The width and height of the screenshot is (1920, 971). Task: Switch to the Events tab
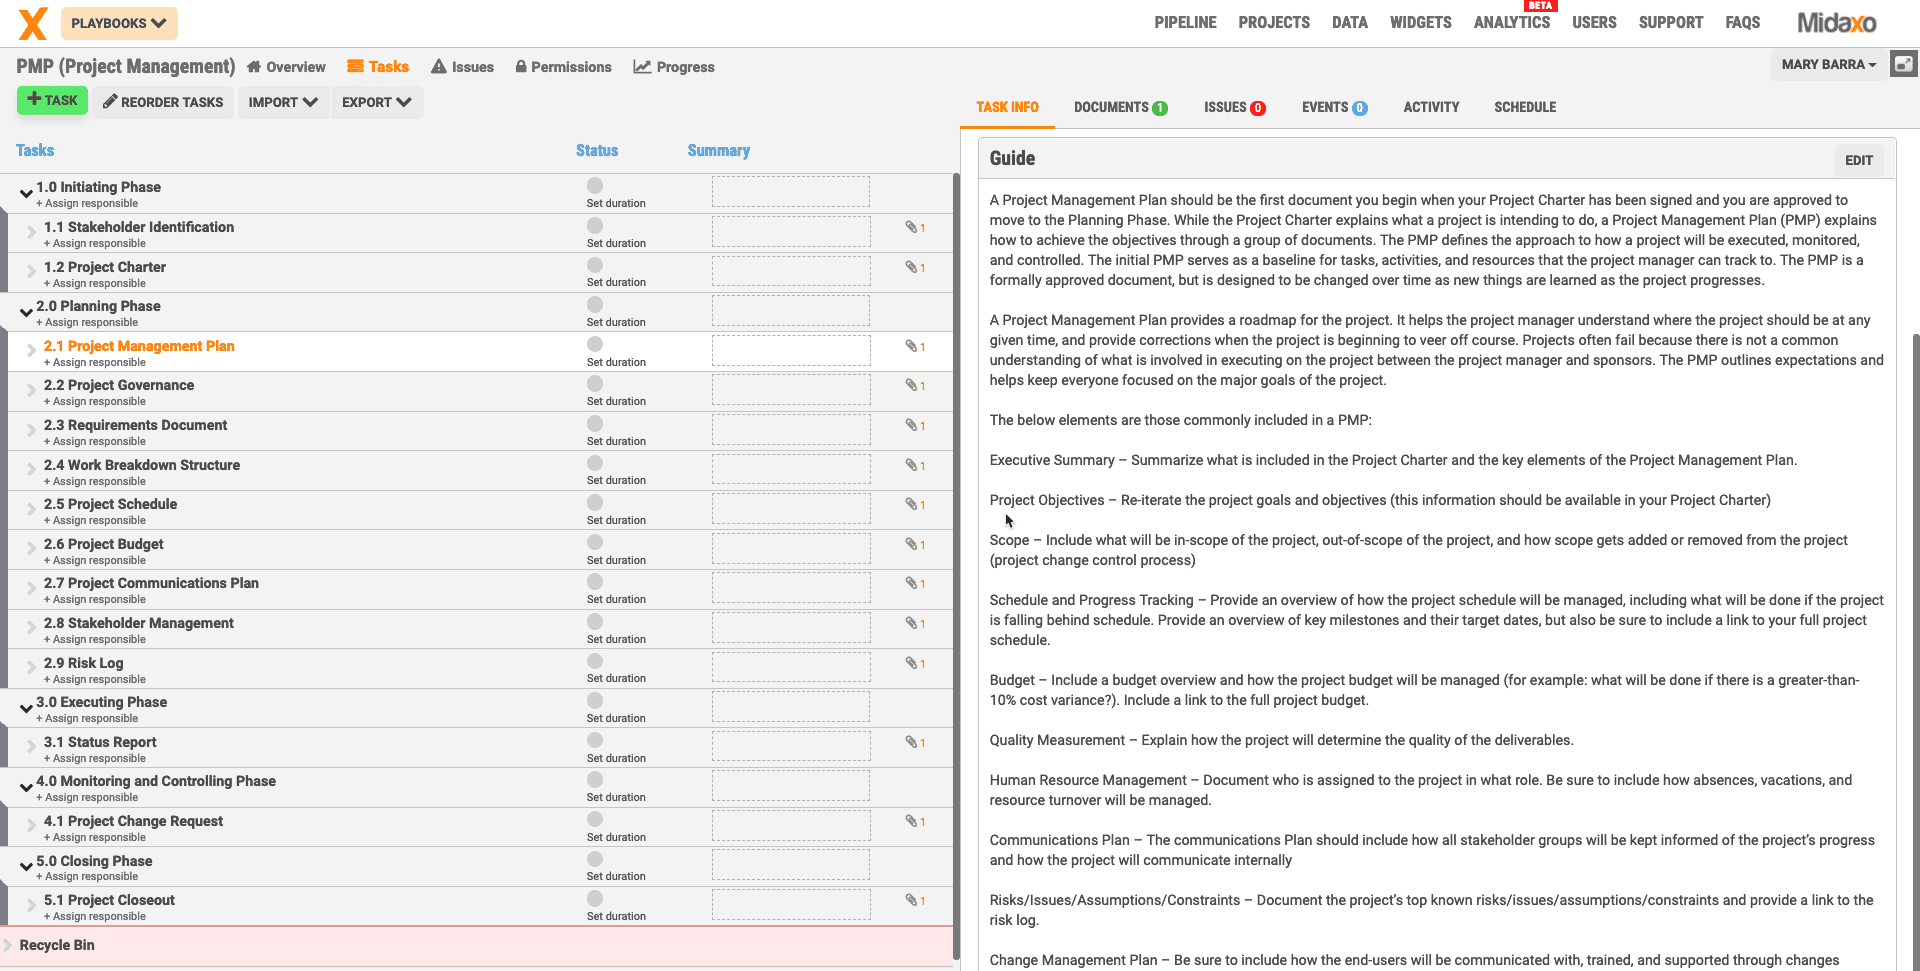click(x=1334, y=107)
